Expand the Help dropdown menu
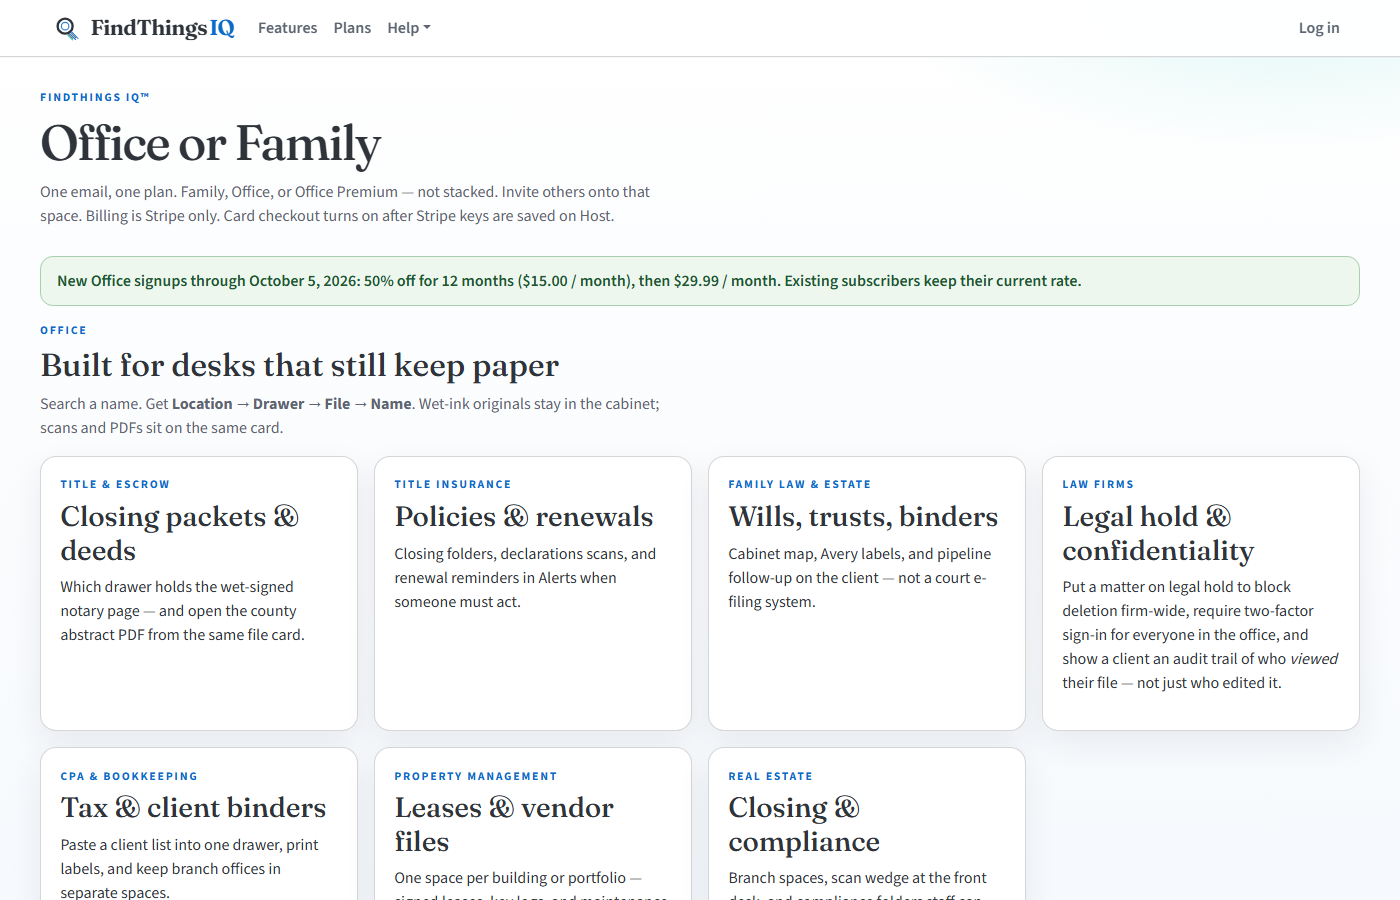Image resolution: width=1400 pixels, height=900 pixels. (409, 28)
